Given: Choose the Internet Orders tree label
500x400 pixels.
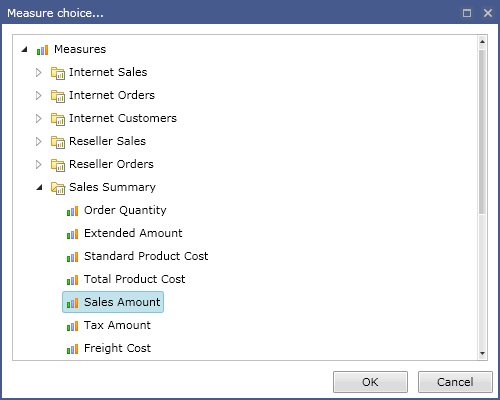Looking at the screenshot, I should pyautogui.click(x=112, y=95).
